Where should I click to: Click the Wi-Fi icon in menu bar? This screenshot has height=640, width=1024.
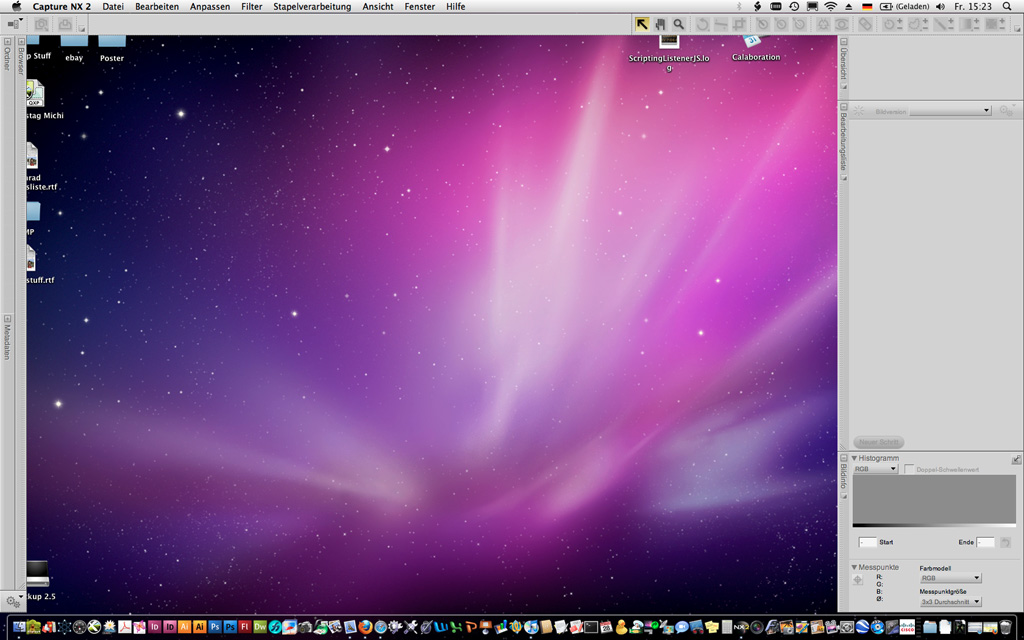831,7
